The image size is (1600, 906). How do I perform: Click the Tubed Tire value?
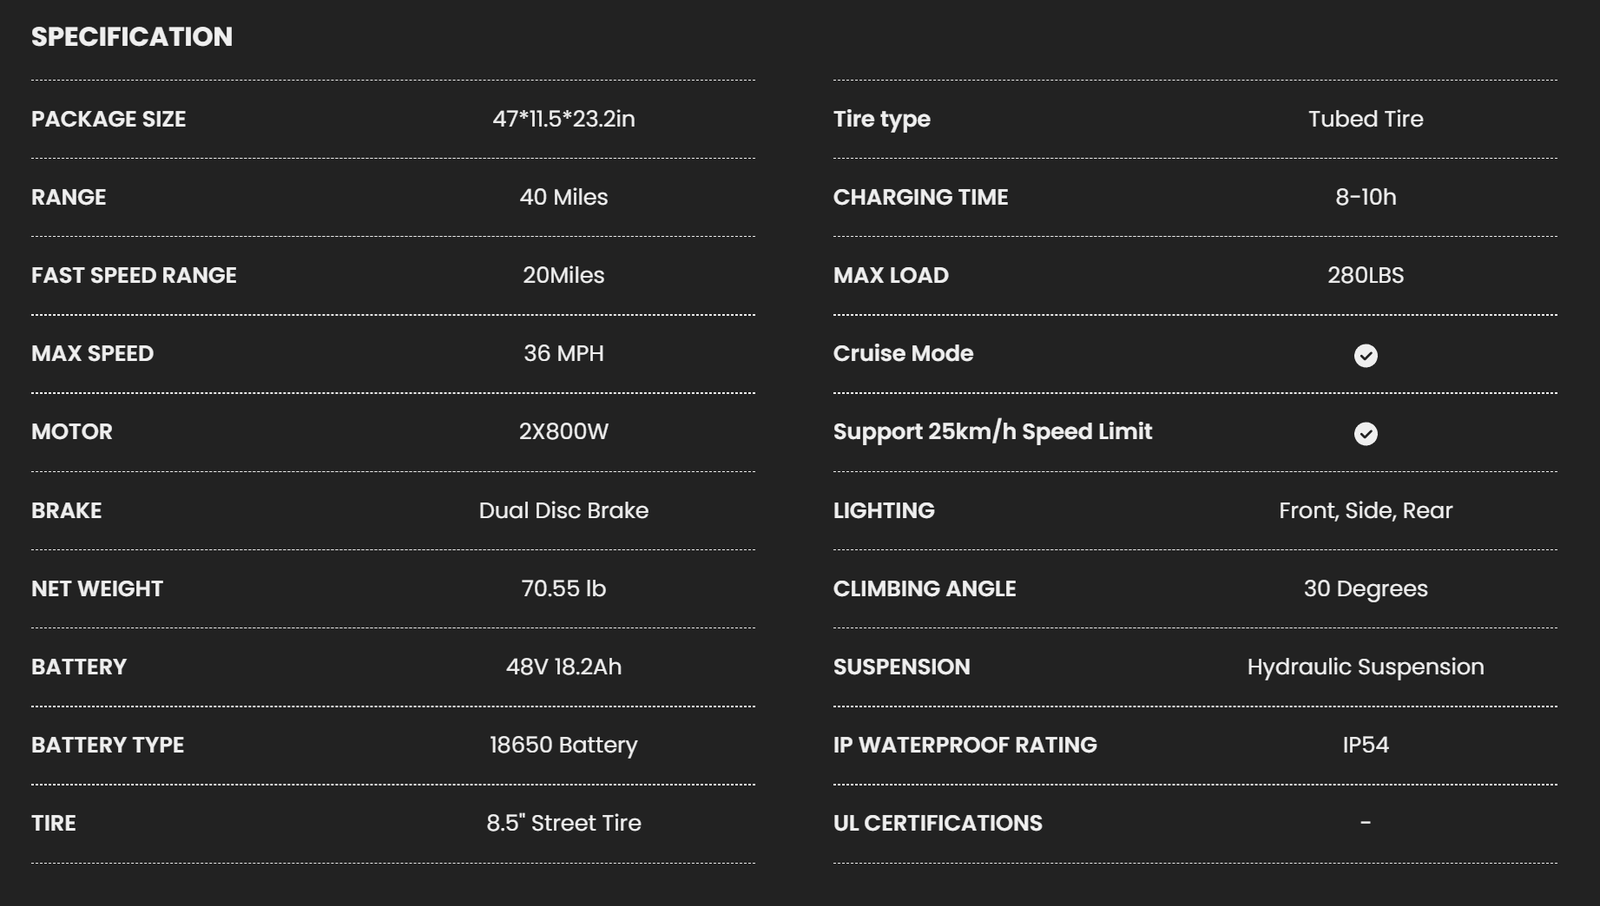coord(1365,119)
